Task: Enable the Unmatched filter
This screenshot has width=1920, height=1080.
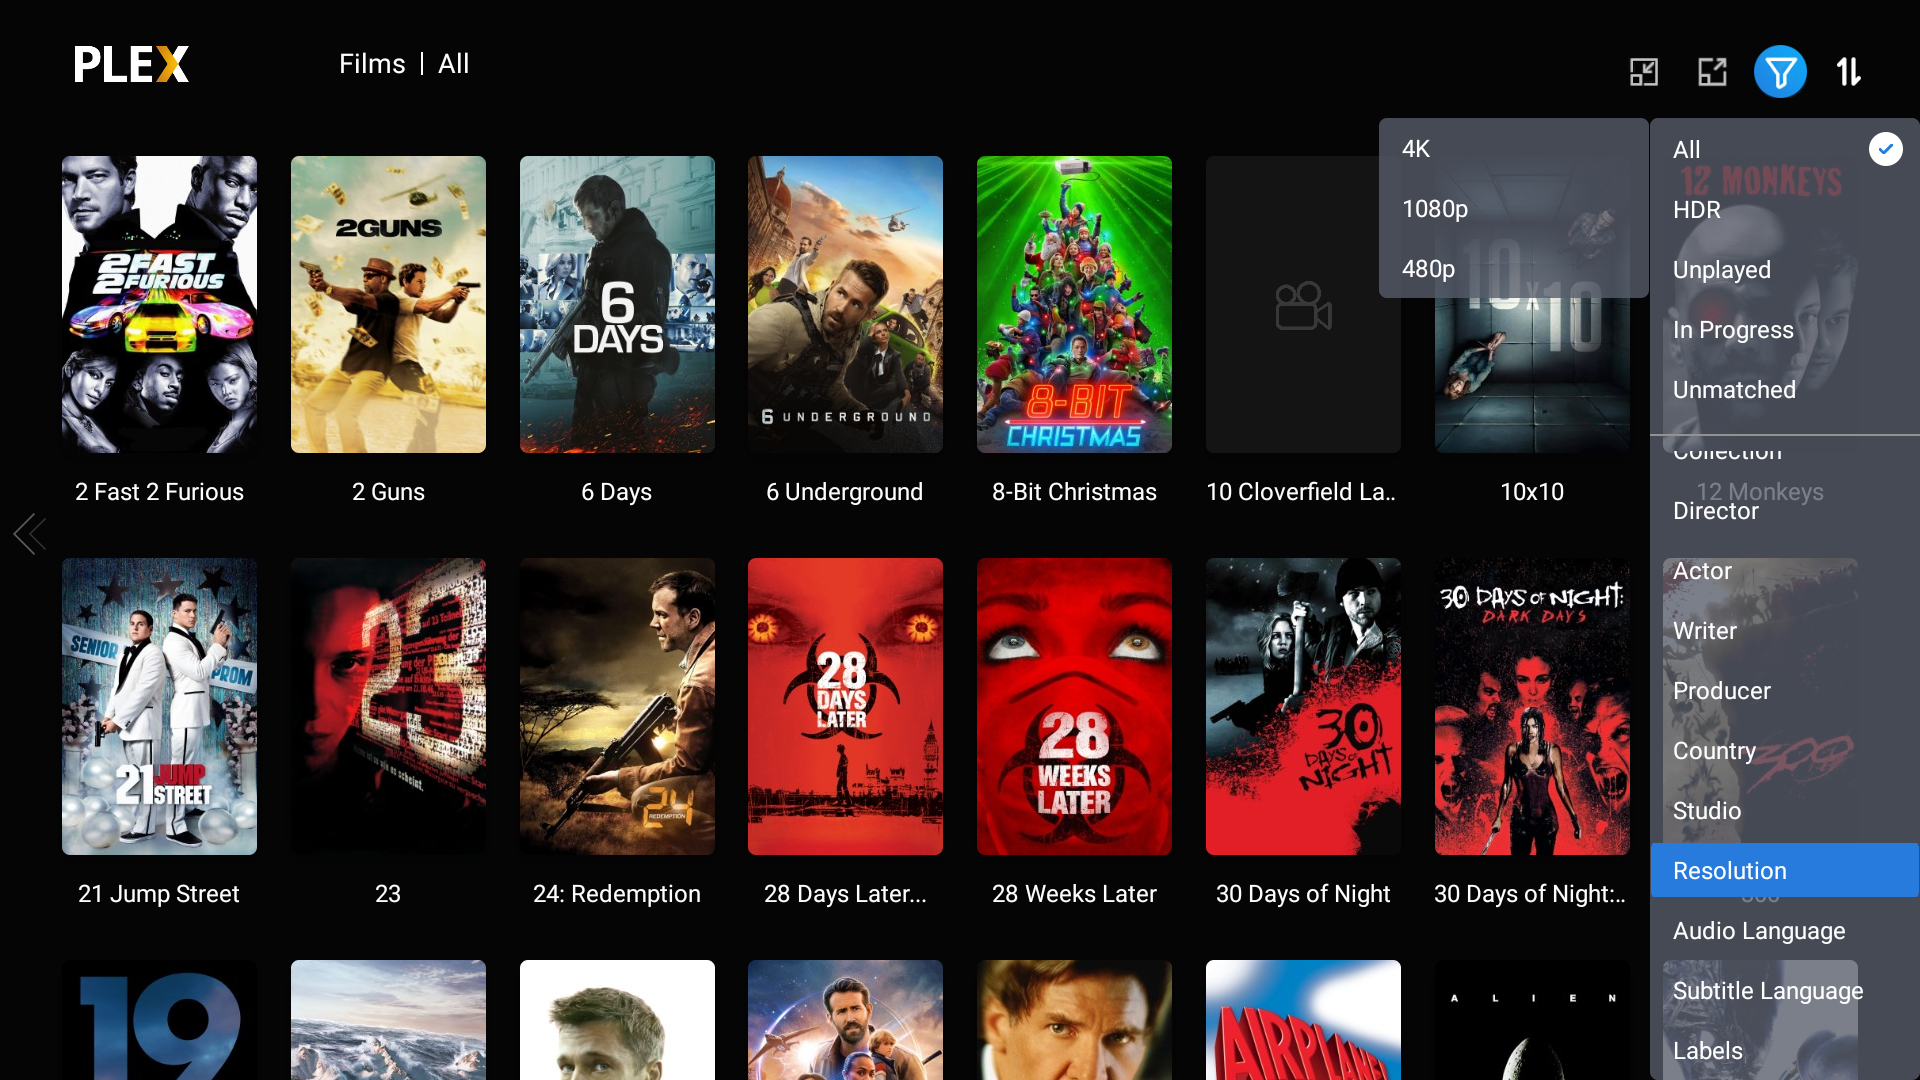Action: click(1784, 390)
